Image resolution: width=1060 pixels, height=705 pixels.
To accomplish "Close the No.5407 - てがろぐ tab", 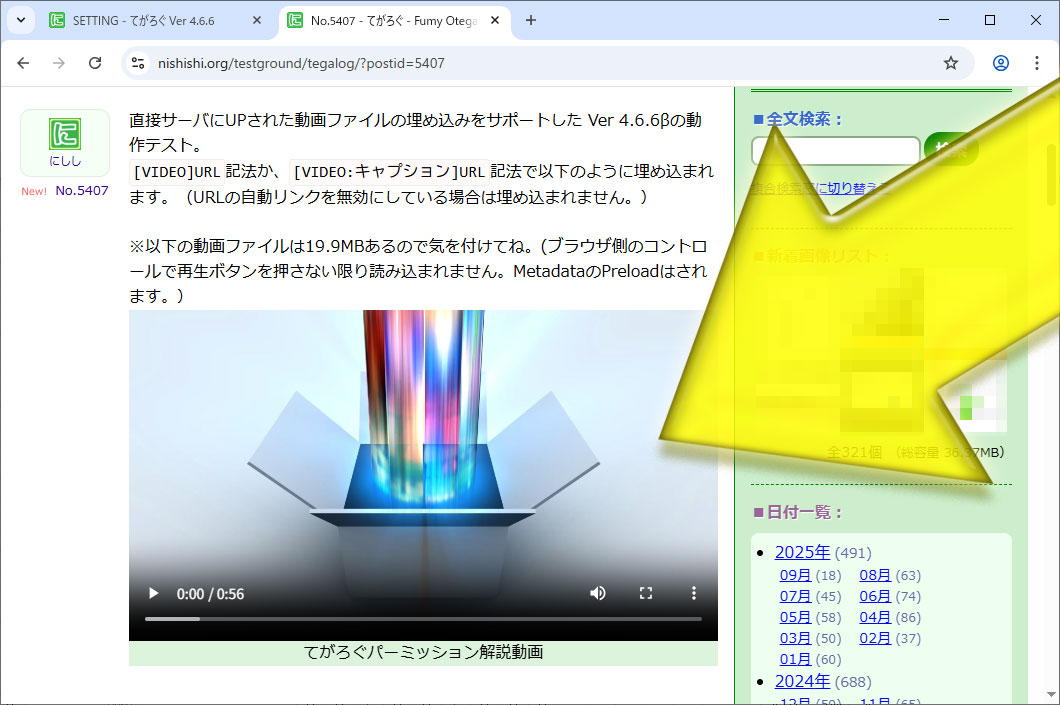I will point(495,21).
